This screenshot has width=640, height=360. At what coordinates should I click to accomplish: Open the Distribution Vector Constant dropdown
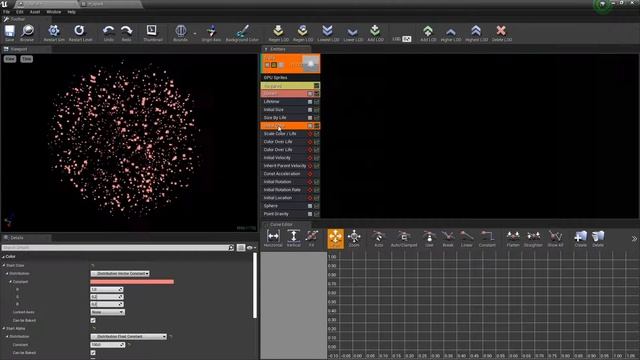pos(120,273)
